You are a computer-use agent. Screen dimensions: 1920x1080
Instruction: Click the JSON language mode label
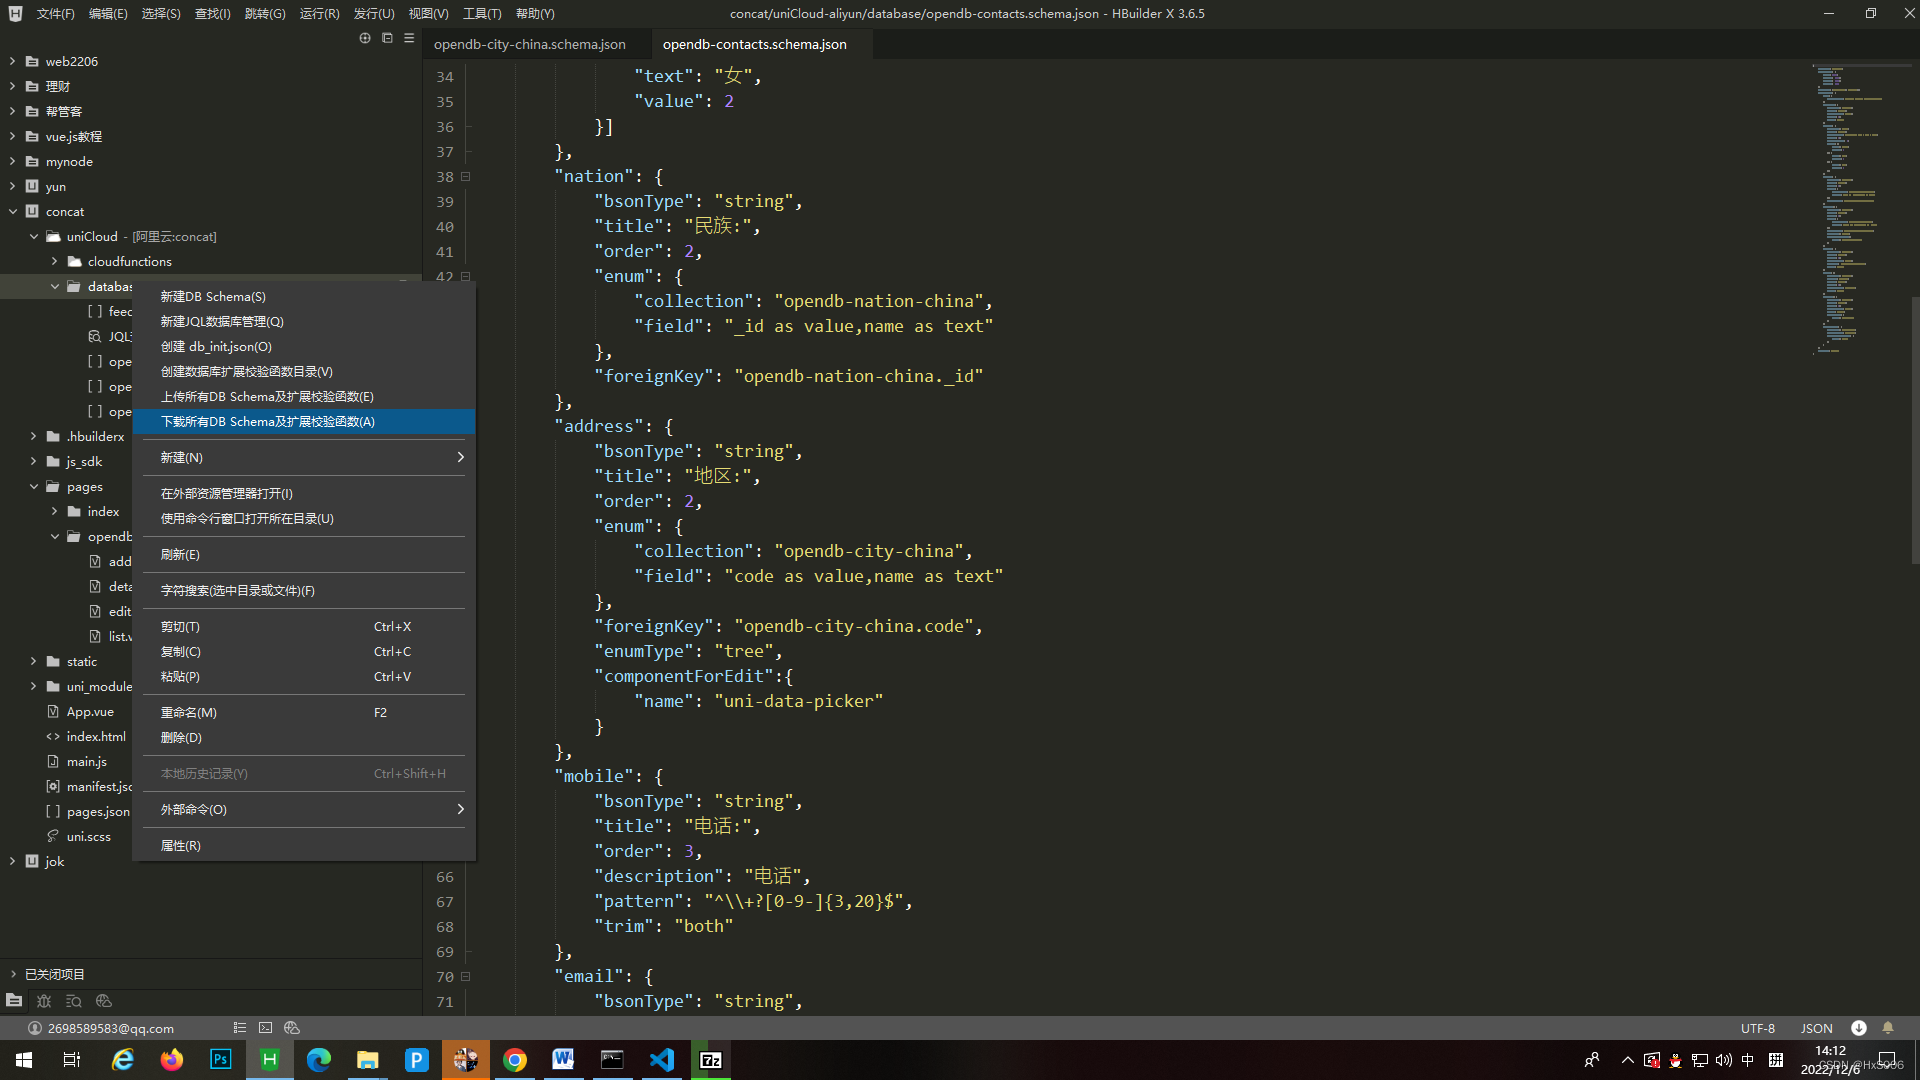(1816, 1028)
